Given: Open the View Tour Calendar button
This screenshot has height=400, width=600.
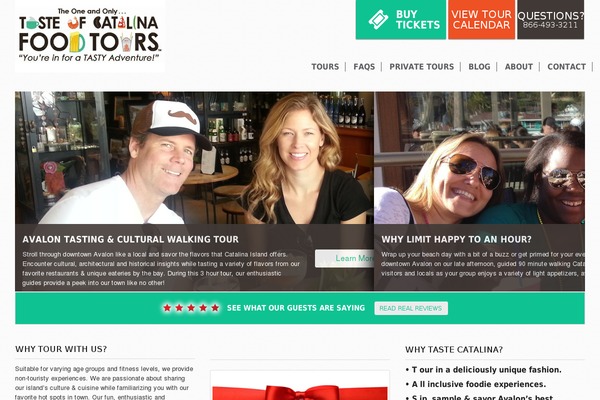Looking at the screenshot, I should pos(481,20).
